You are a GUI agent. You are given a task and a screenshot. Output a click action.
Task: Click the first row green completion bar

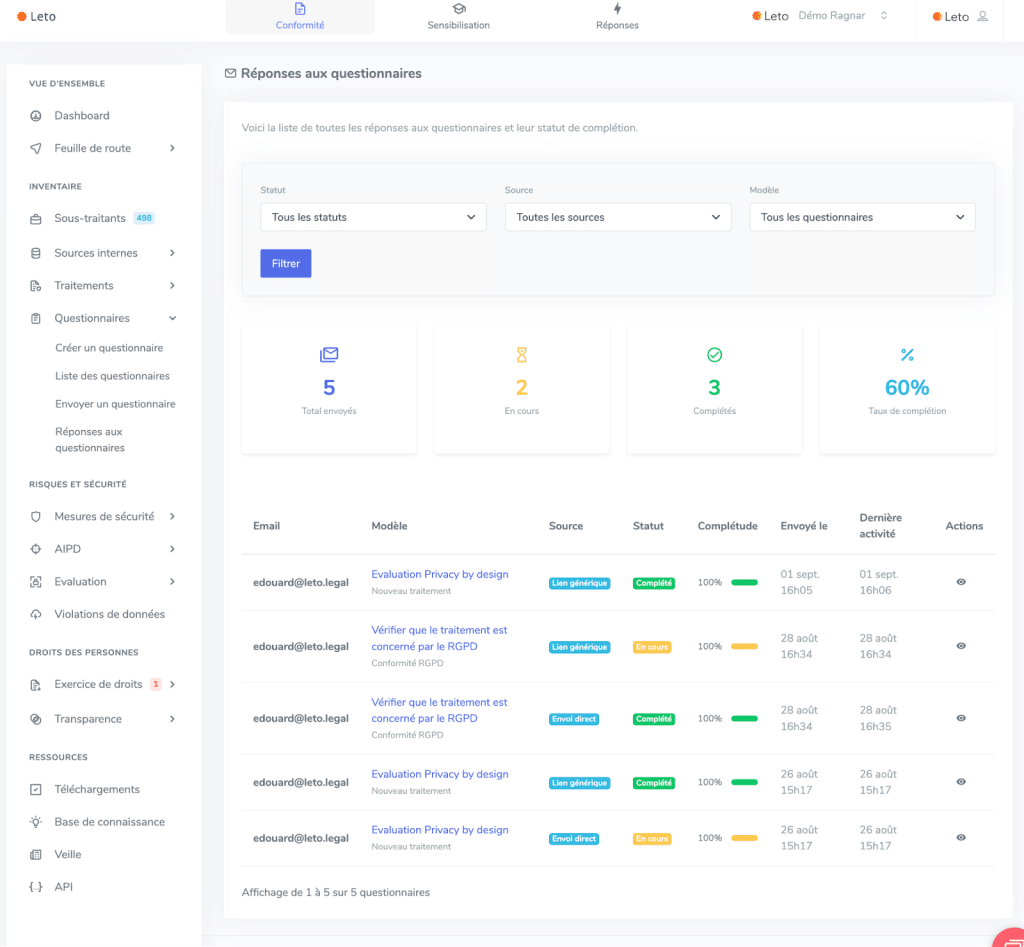744,582
